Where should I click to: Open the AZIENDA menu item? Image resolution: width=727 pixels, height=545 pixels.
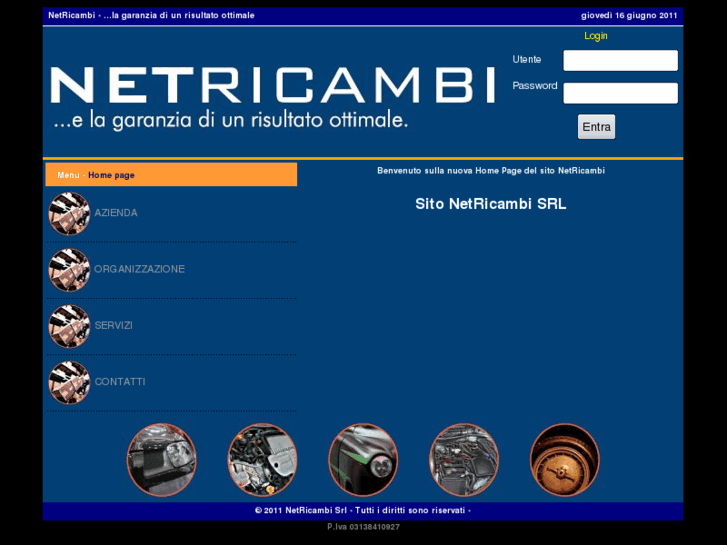point(116,213)
